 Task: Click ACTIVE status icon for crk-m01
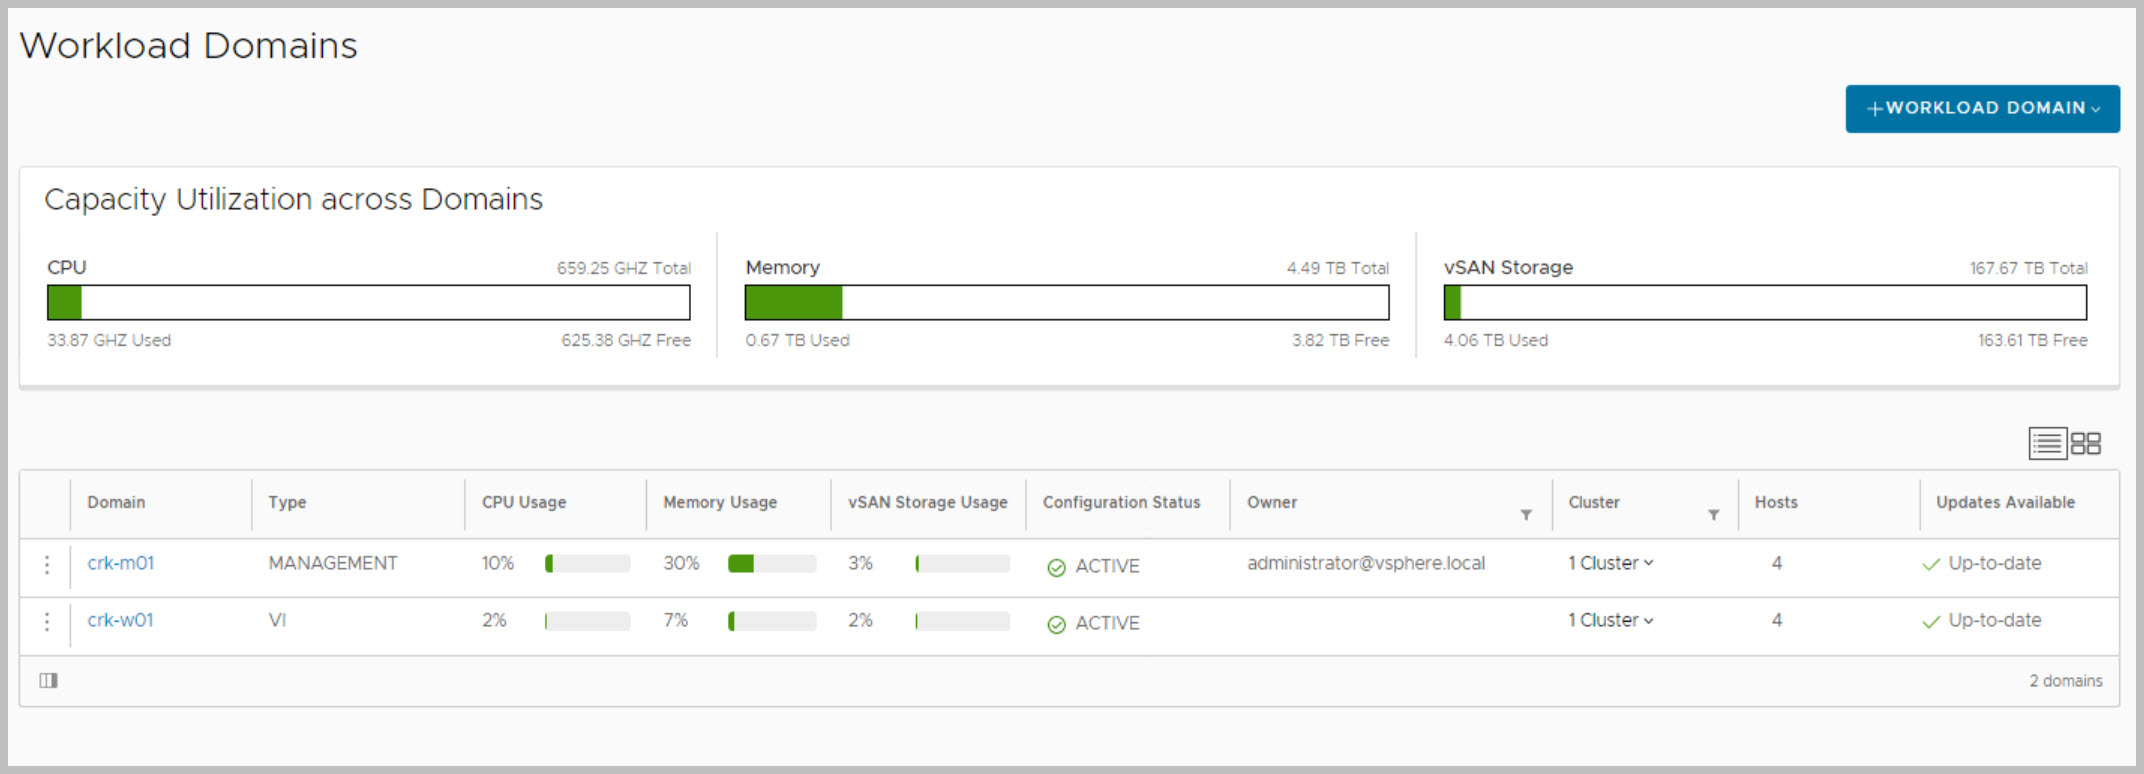pyautogui.click(x=1056, y=567)
